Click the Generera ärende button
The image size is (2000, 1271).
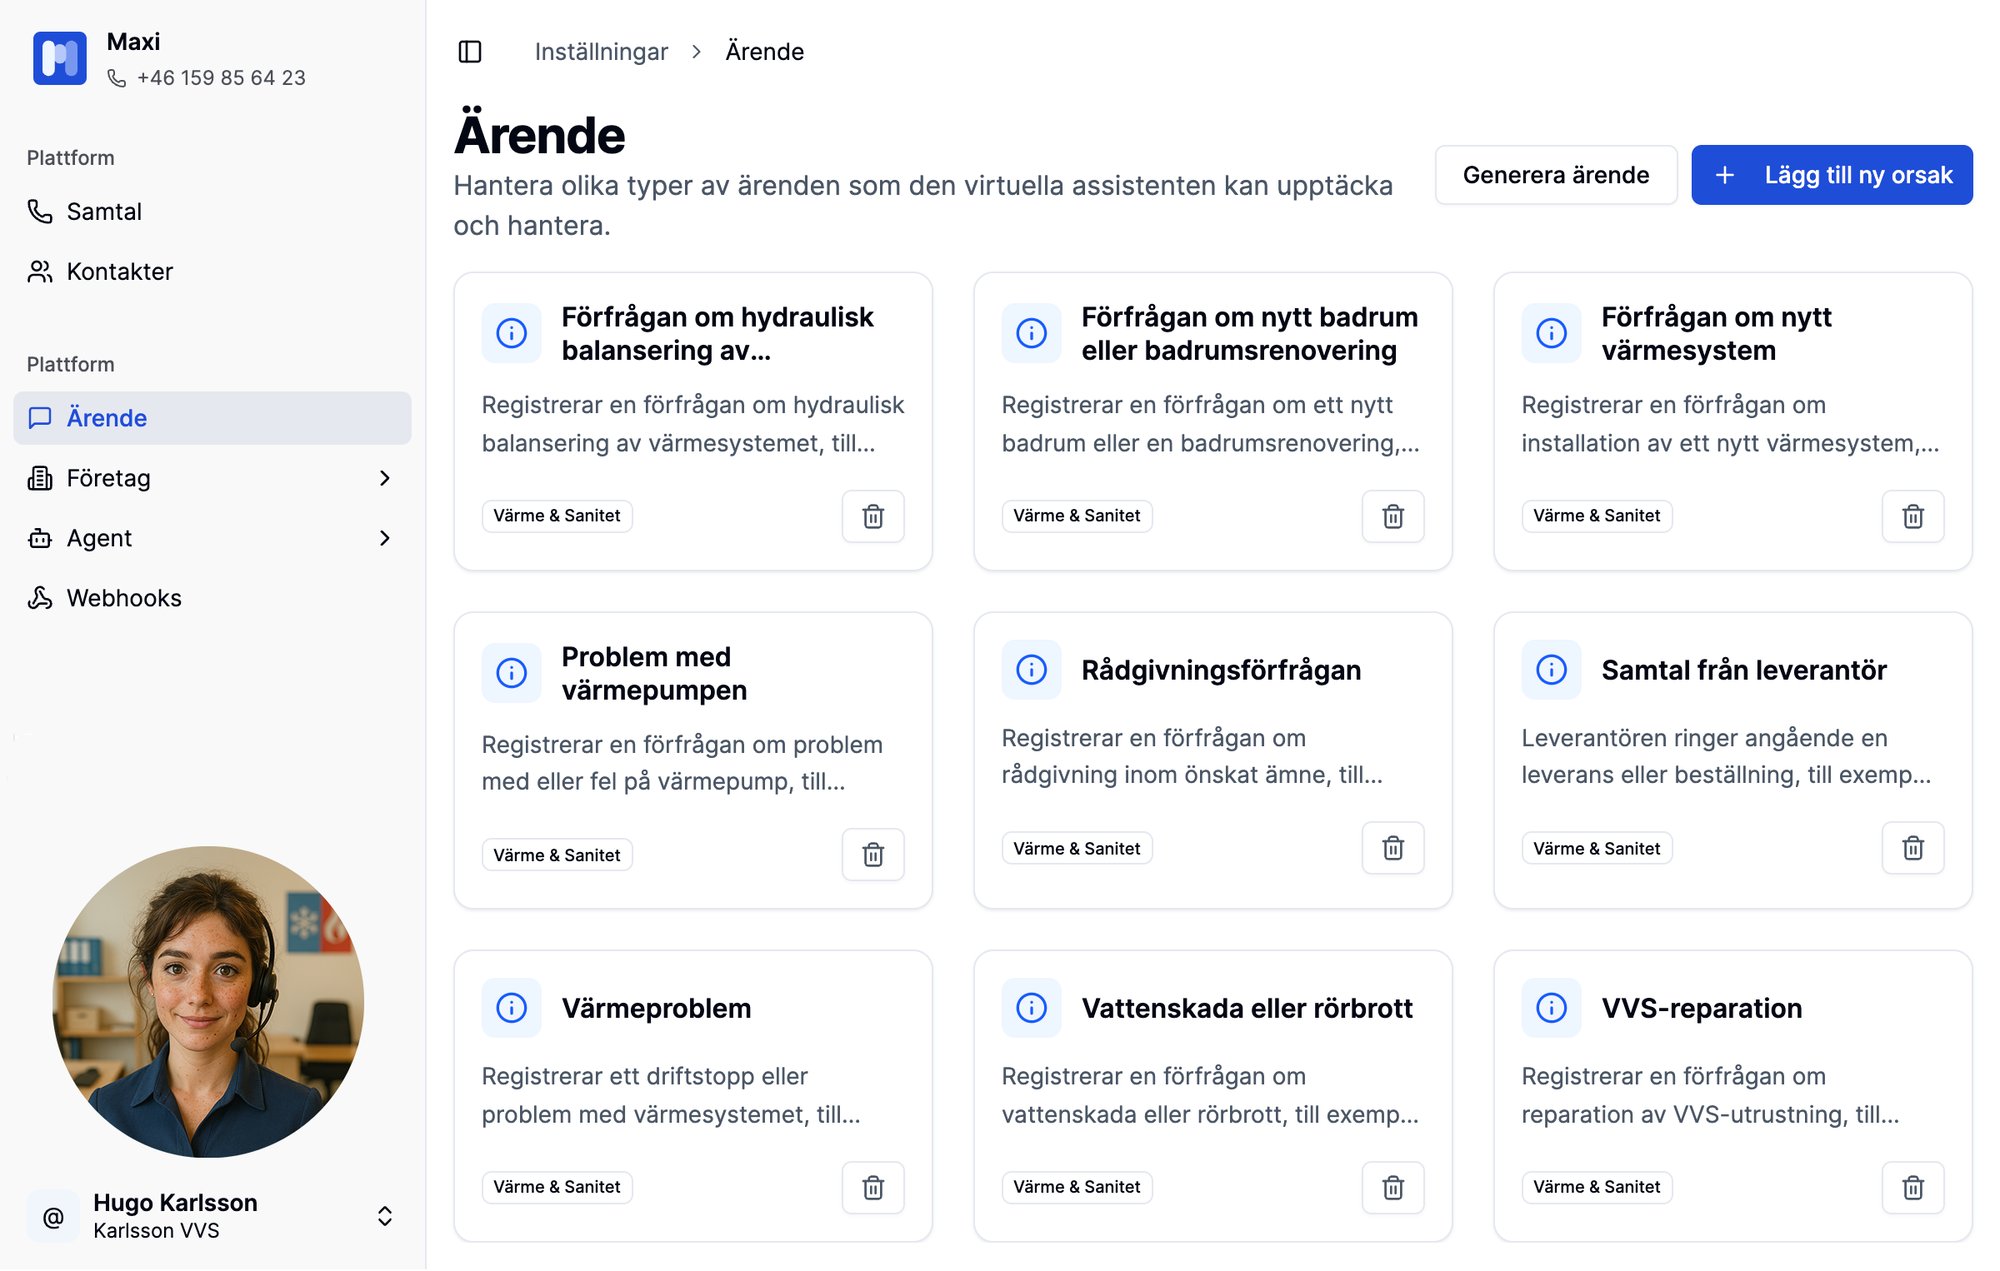[1555, 176]
